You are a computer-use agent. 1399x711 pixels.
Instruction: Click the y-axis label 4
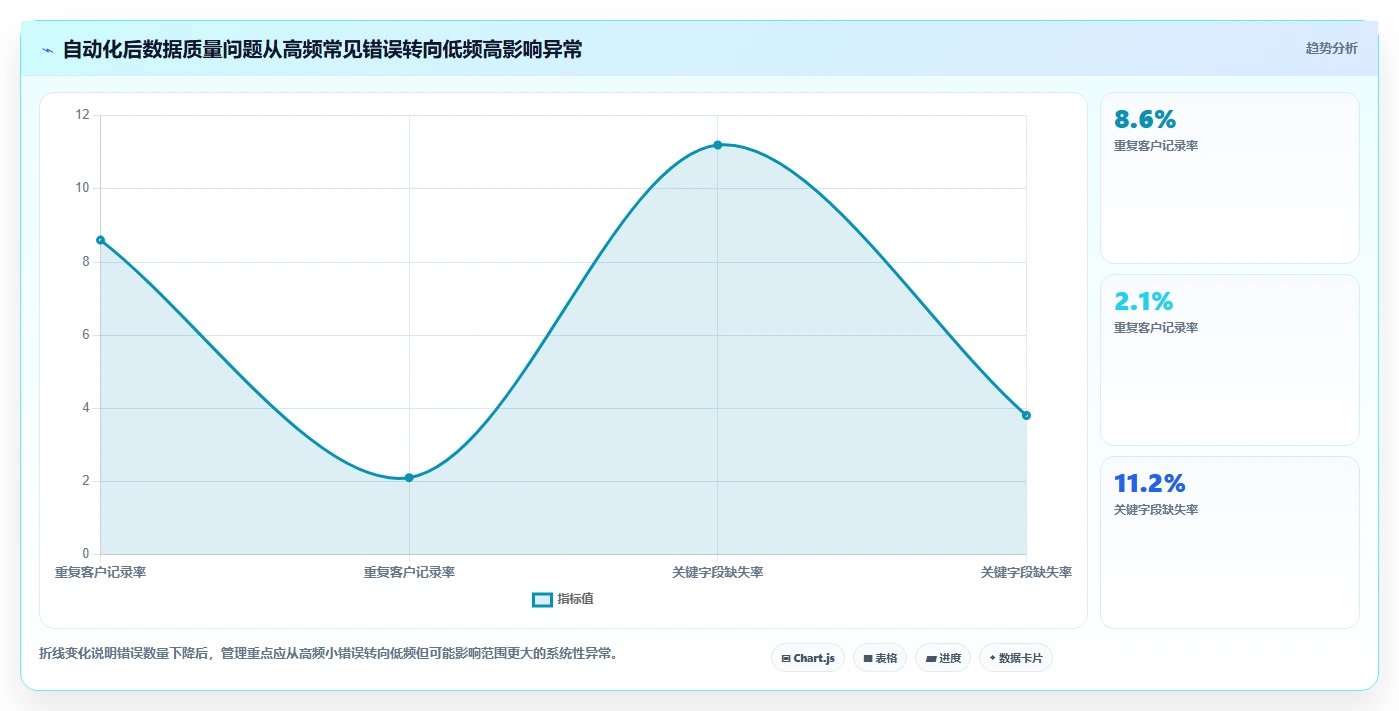[x=86, y=408]
